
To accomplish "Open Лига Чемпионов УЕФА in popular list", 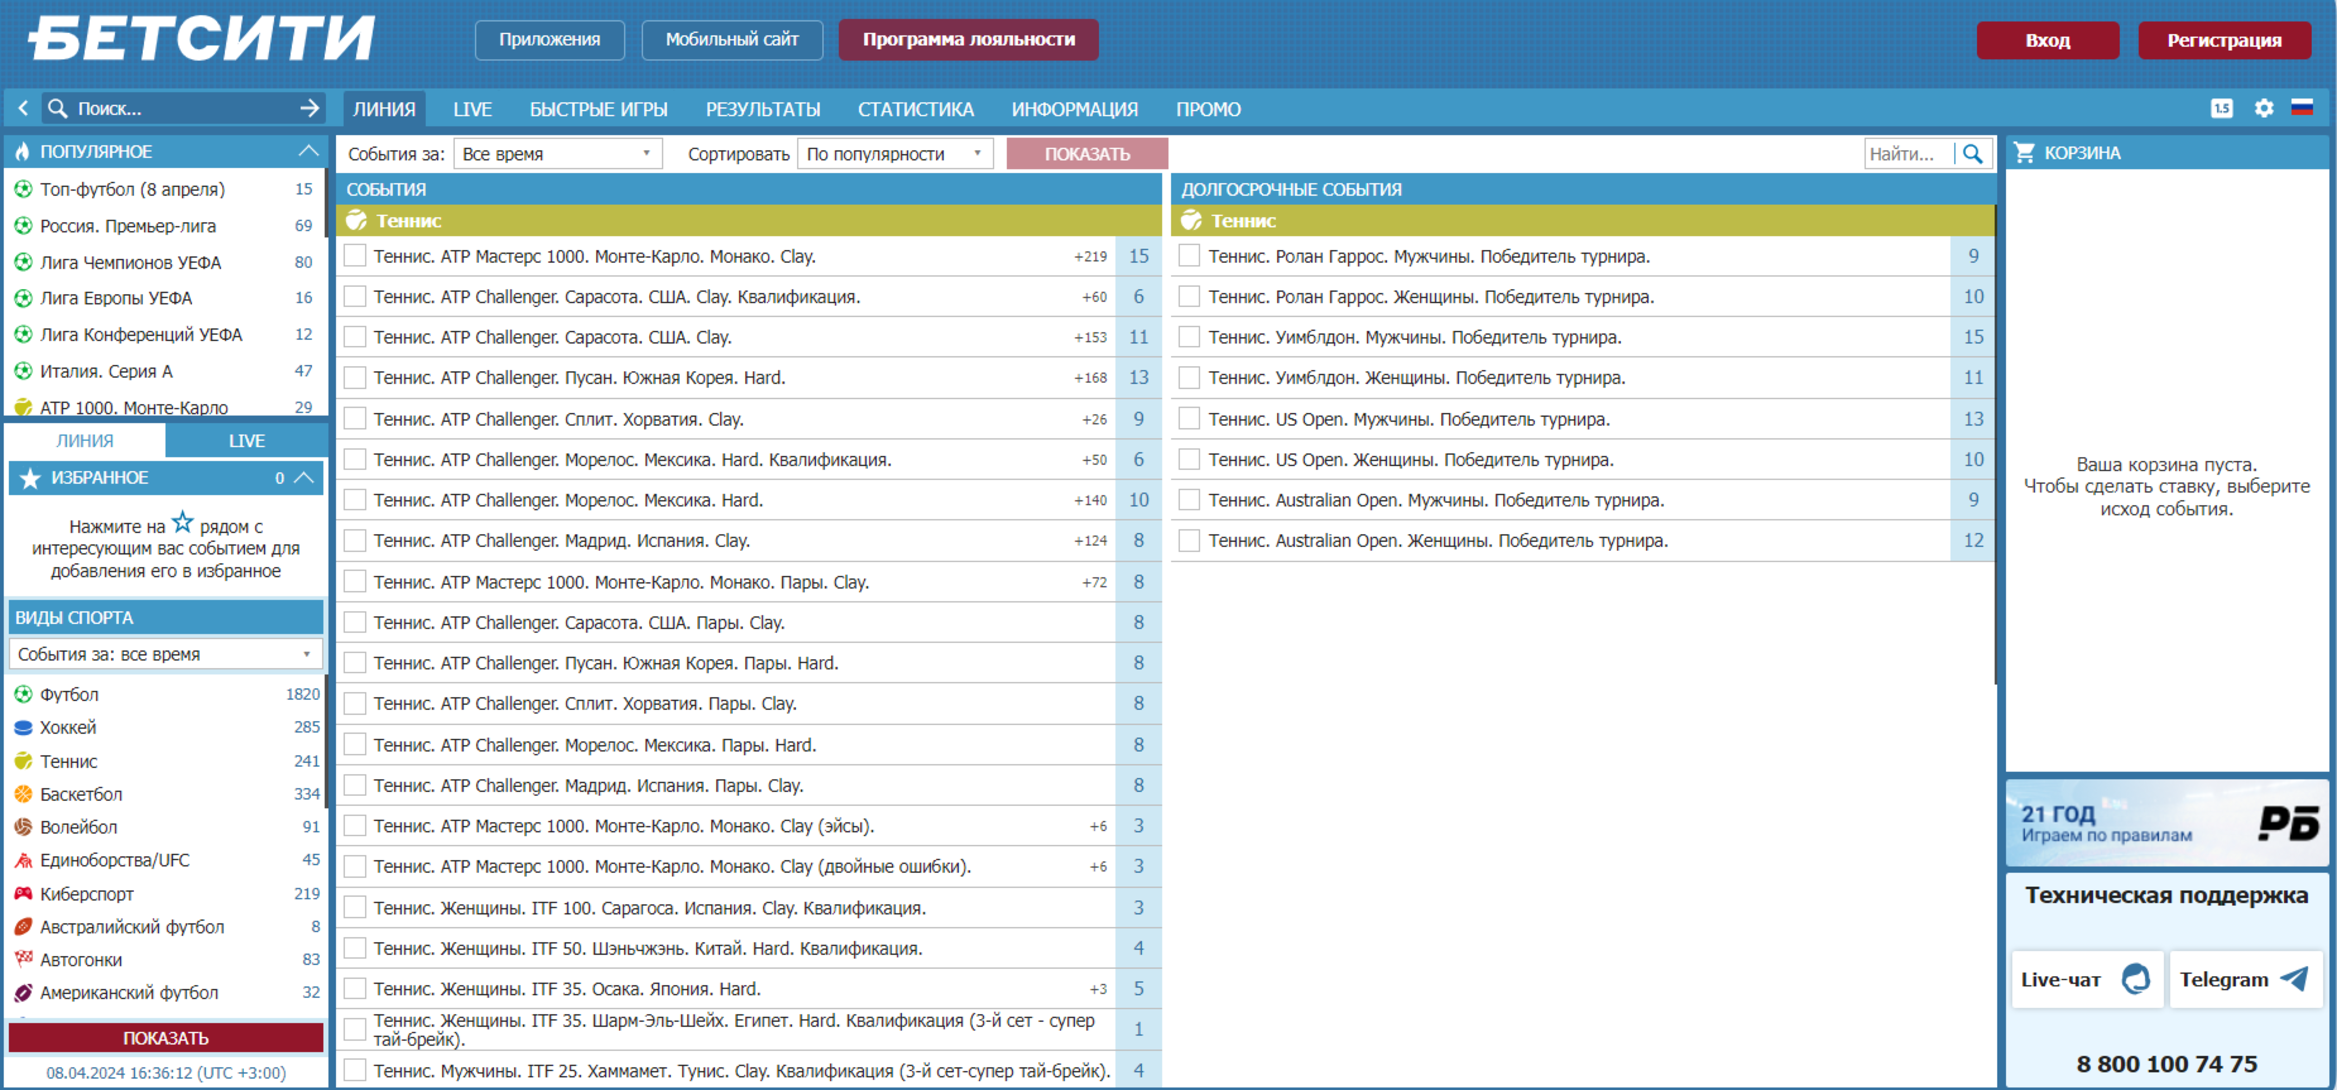I will point(131,262).
